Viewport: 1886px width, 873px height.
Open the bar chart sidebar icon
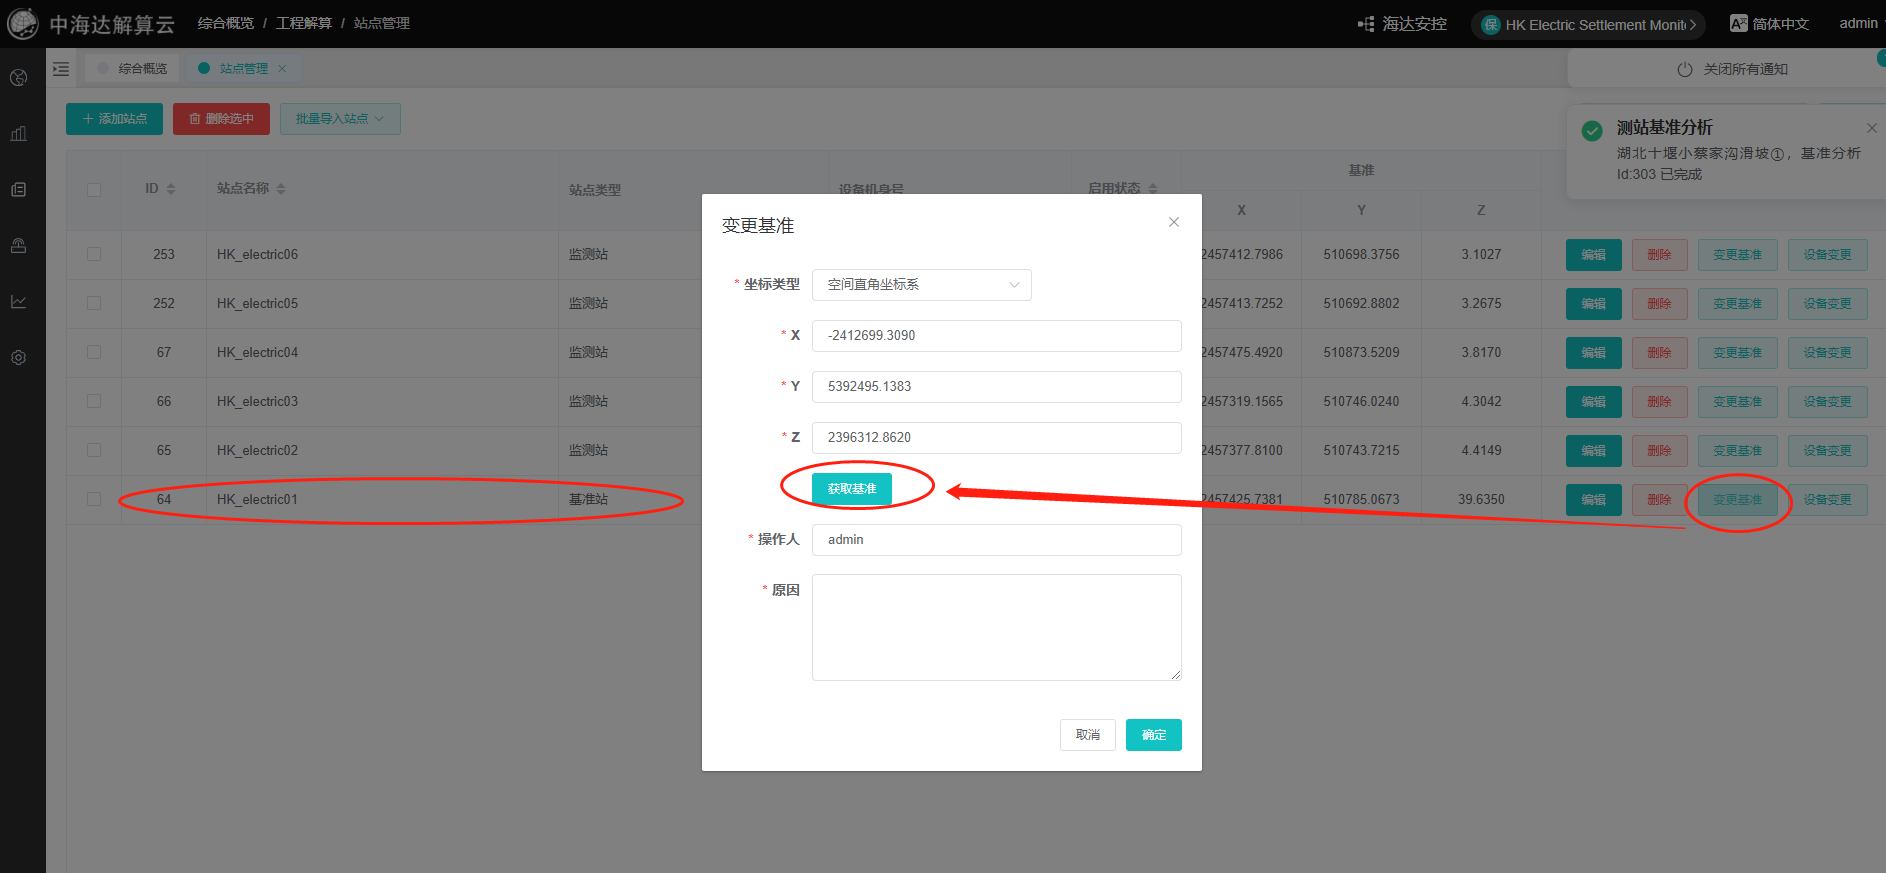(x=18, y=134)
